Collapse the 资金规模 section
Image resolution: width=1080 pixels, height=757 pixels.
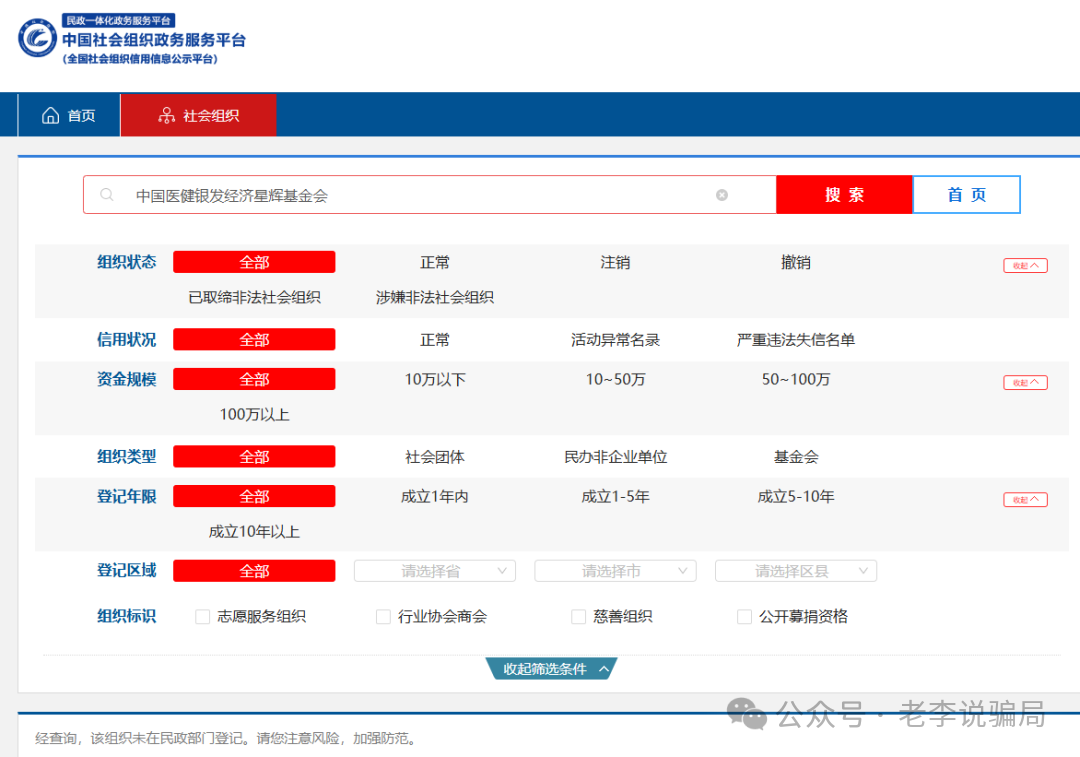tap(1025, 381)
